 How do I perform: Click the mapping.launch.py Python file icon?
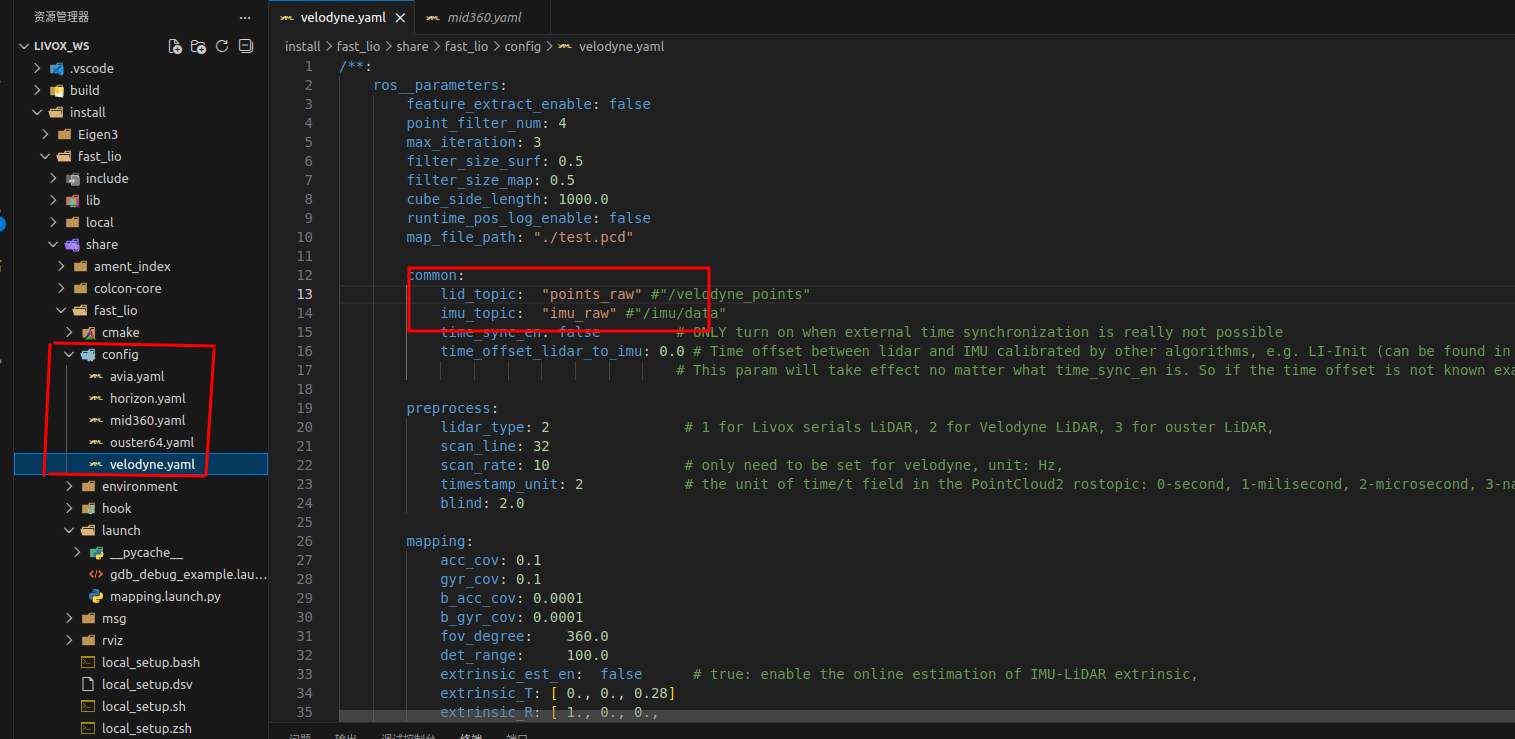96,596
